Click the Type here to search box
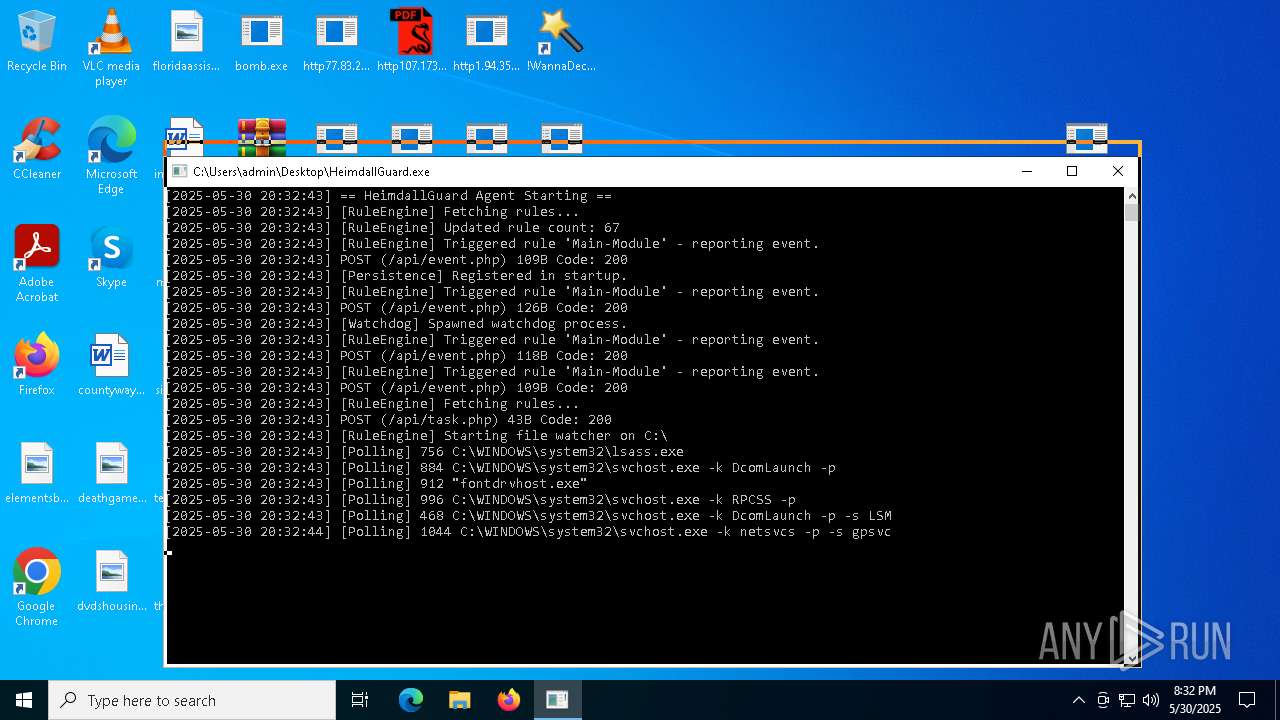This screenshot has height=720, width=1280. pyautogui.click(x=192, y=700)
